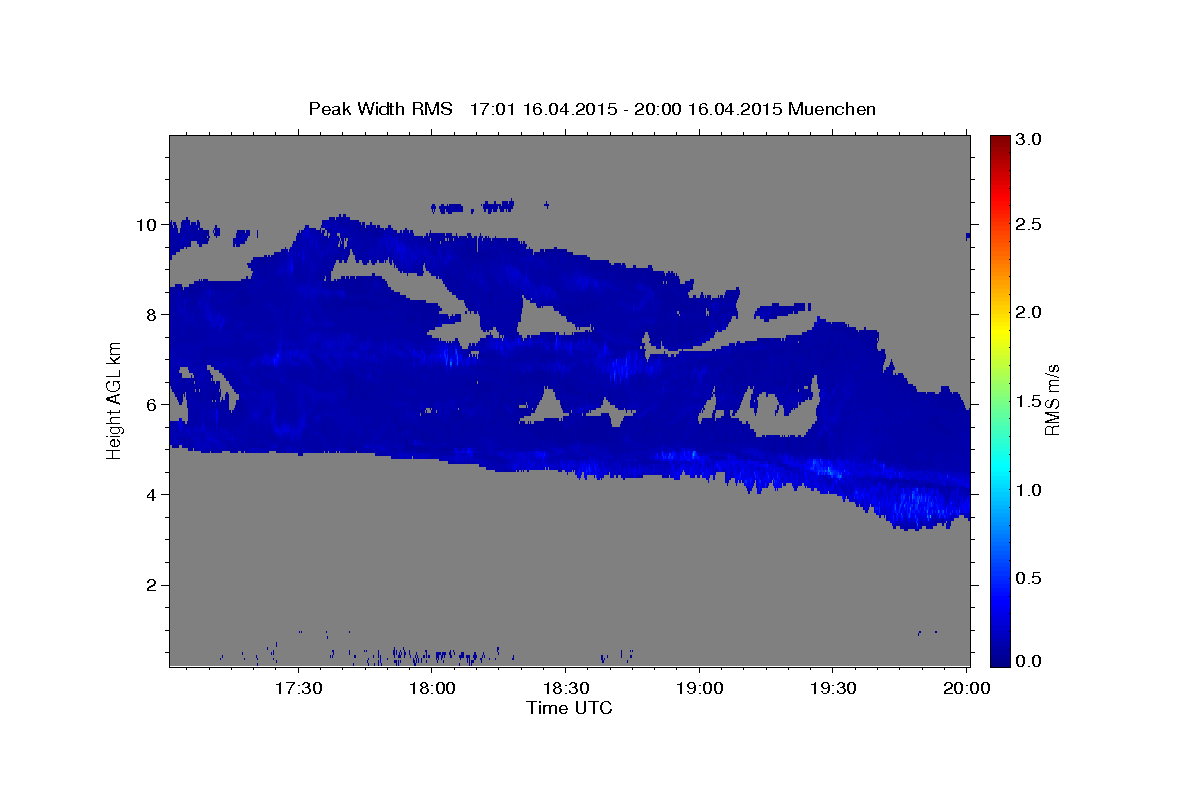Viewport: 1200px width, 800px height.
Task: Click the 18:30 time tick label
Action: click(566, 689)
